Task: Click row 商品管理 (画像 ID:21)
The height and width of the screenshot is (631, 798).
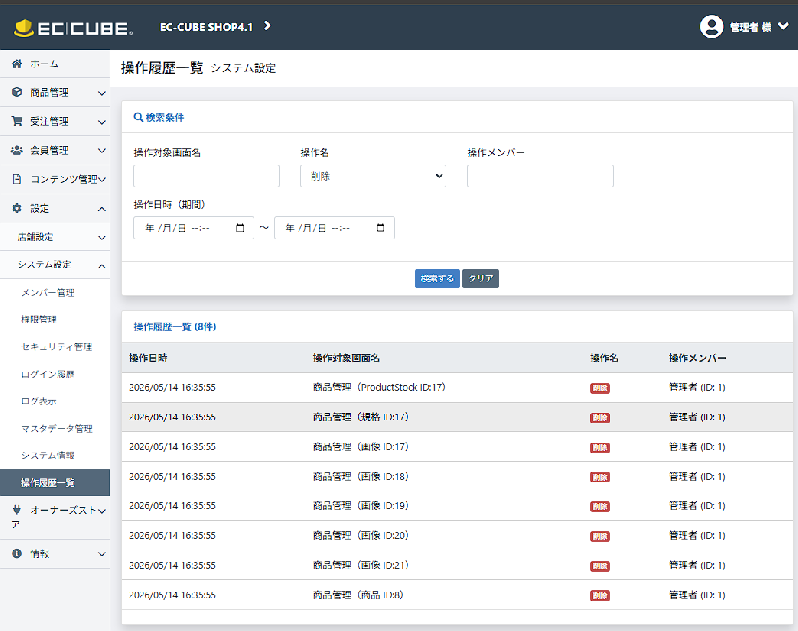Action: click(457, 565)
